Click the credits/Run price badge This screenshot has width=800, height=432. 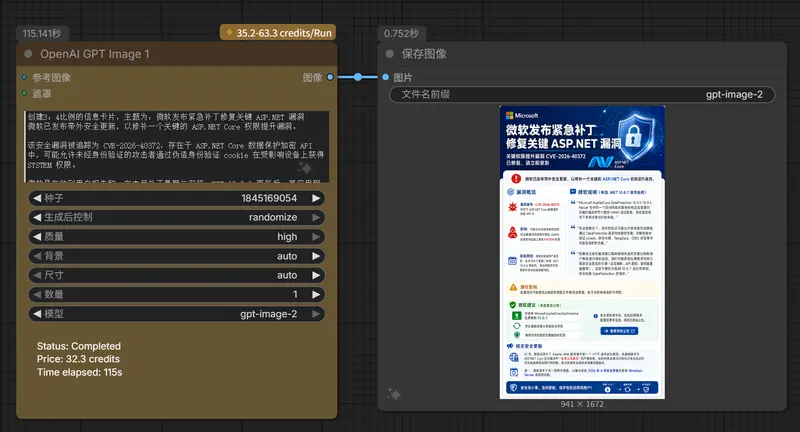click(x=278, y=33)
